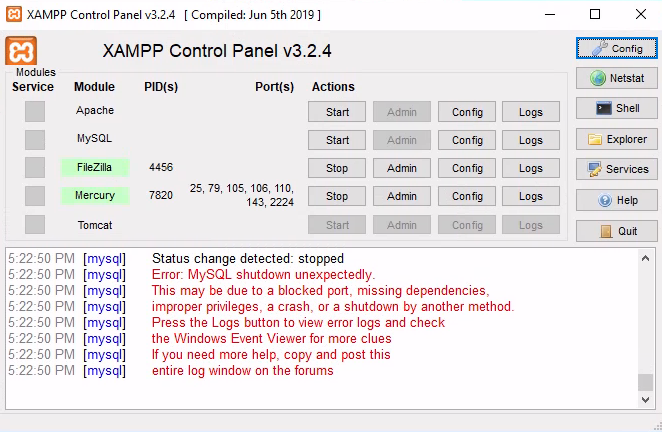Minimize the XAMPP window
The width and height of the screenshot is (662, 432).
click(x=550, y=14)
